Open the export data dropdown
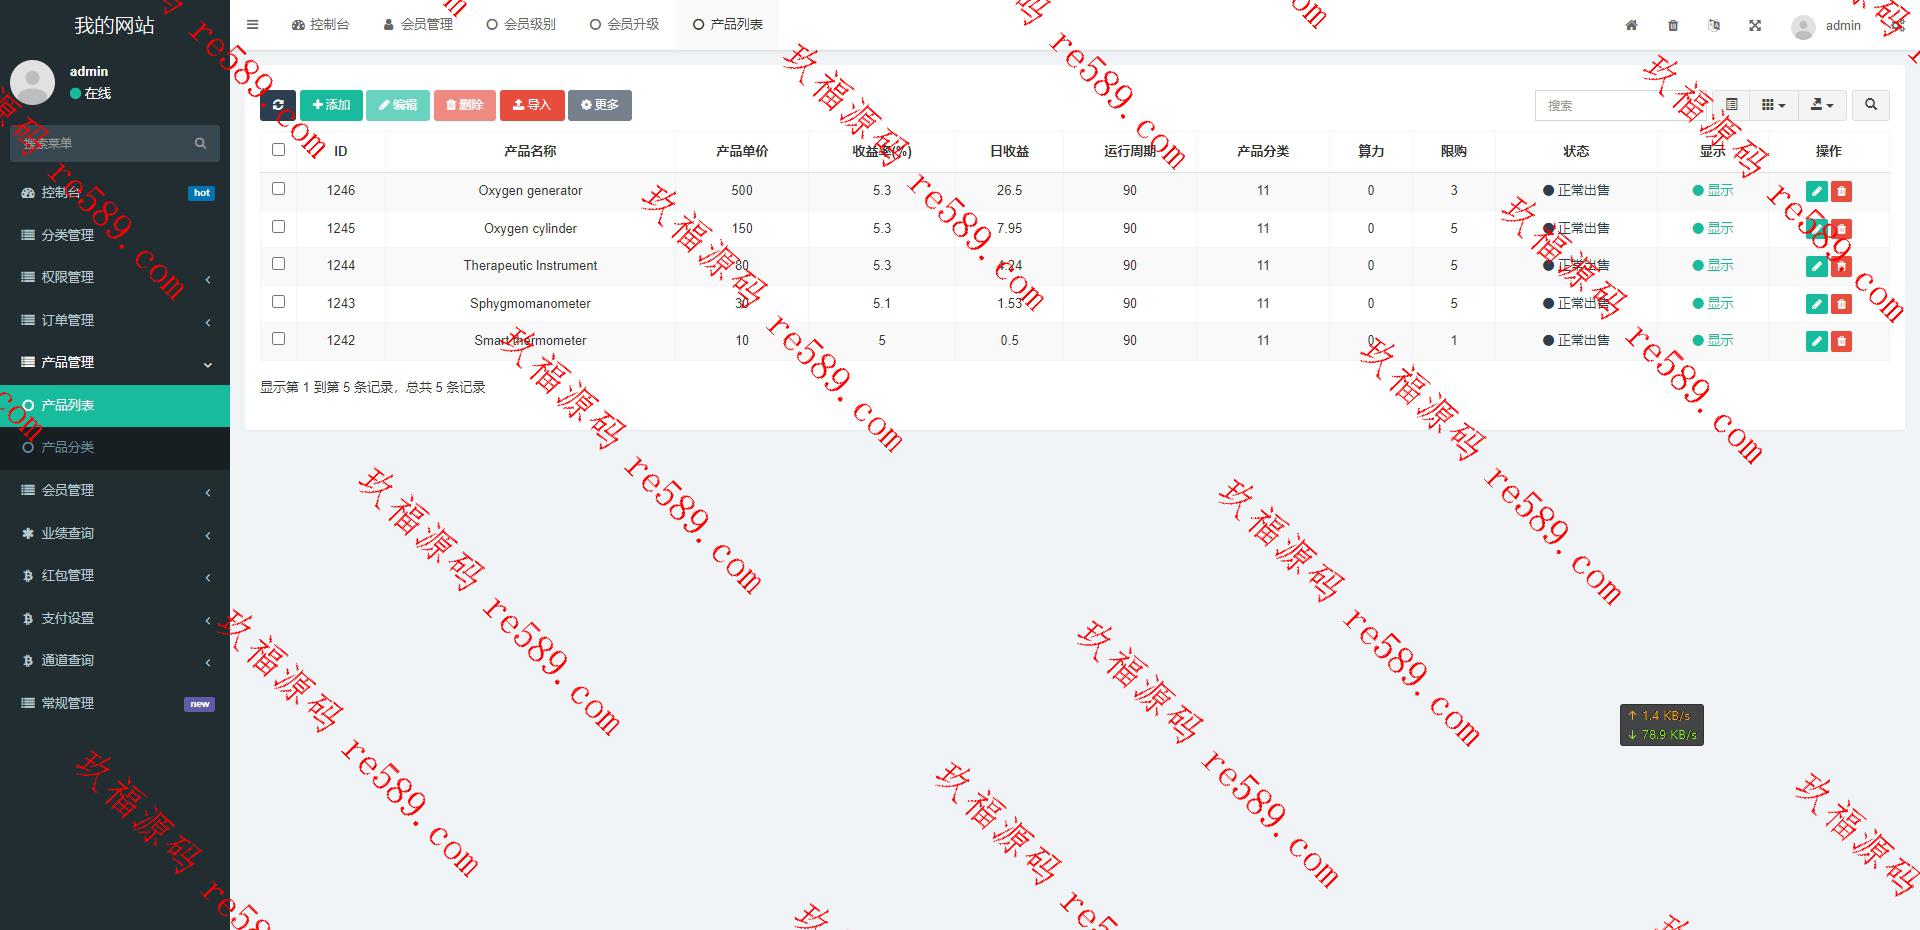 1822,105
